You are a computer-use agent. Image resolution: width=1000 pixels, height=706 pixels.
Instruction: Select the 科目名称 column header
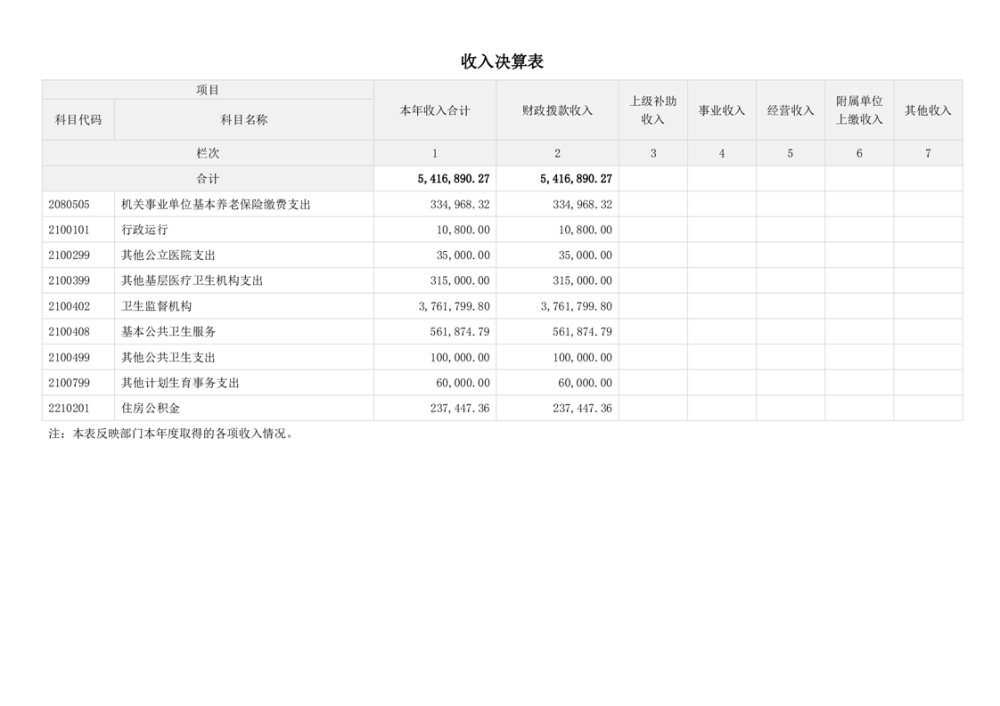click(x=244, y=120)
